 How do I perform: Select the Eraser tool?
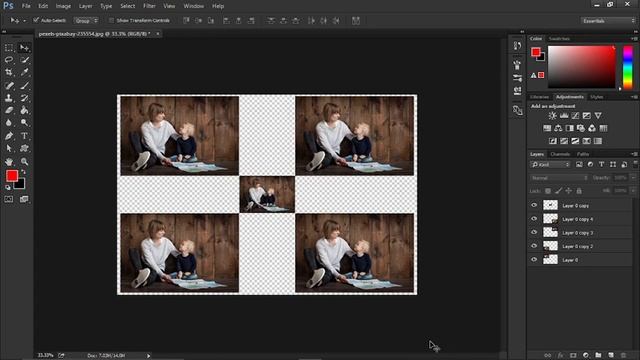pos(9,110)
